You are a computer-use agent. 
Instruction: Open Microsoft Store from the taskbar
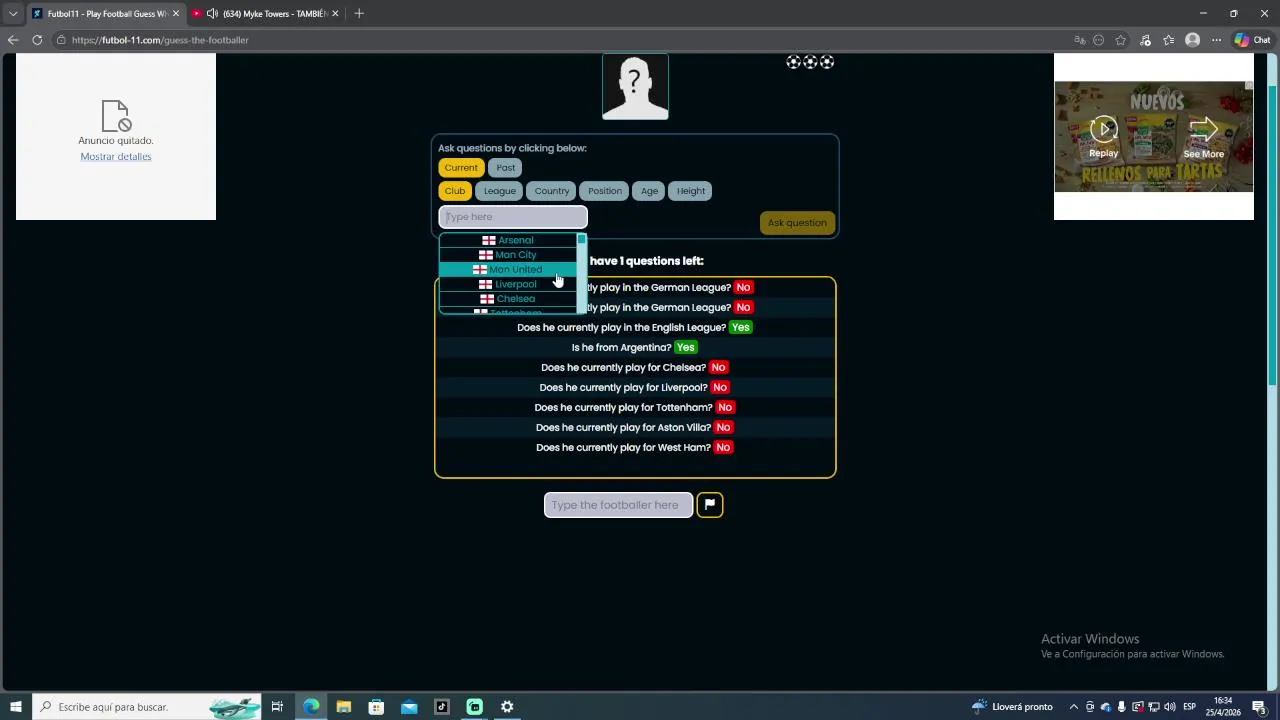click(376, 707)
